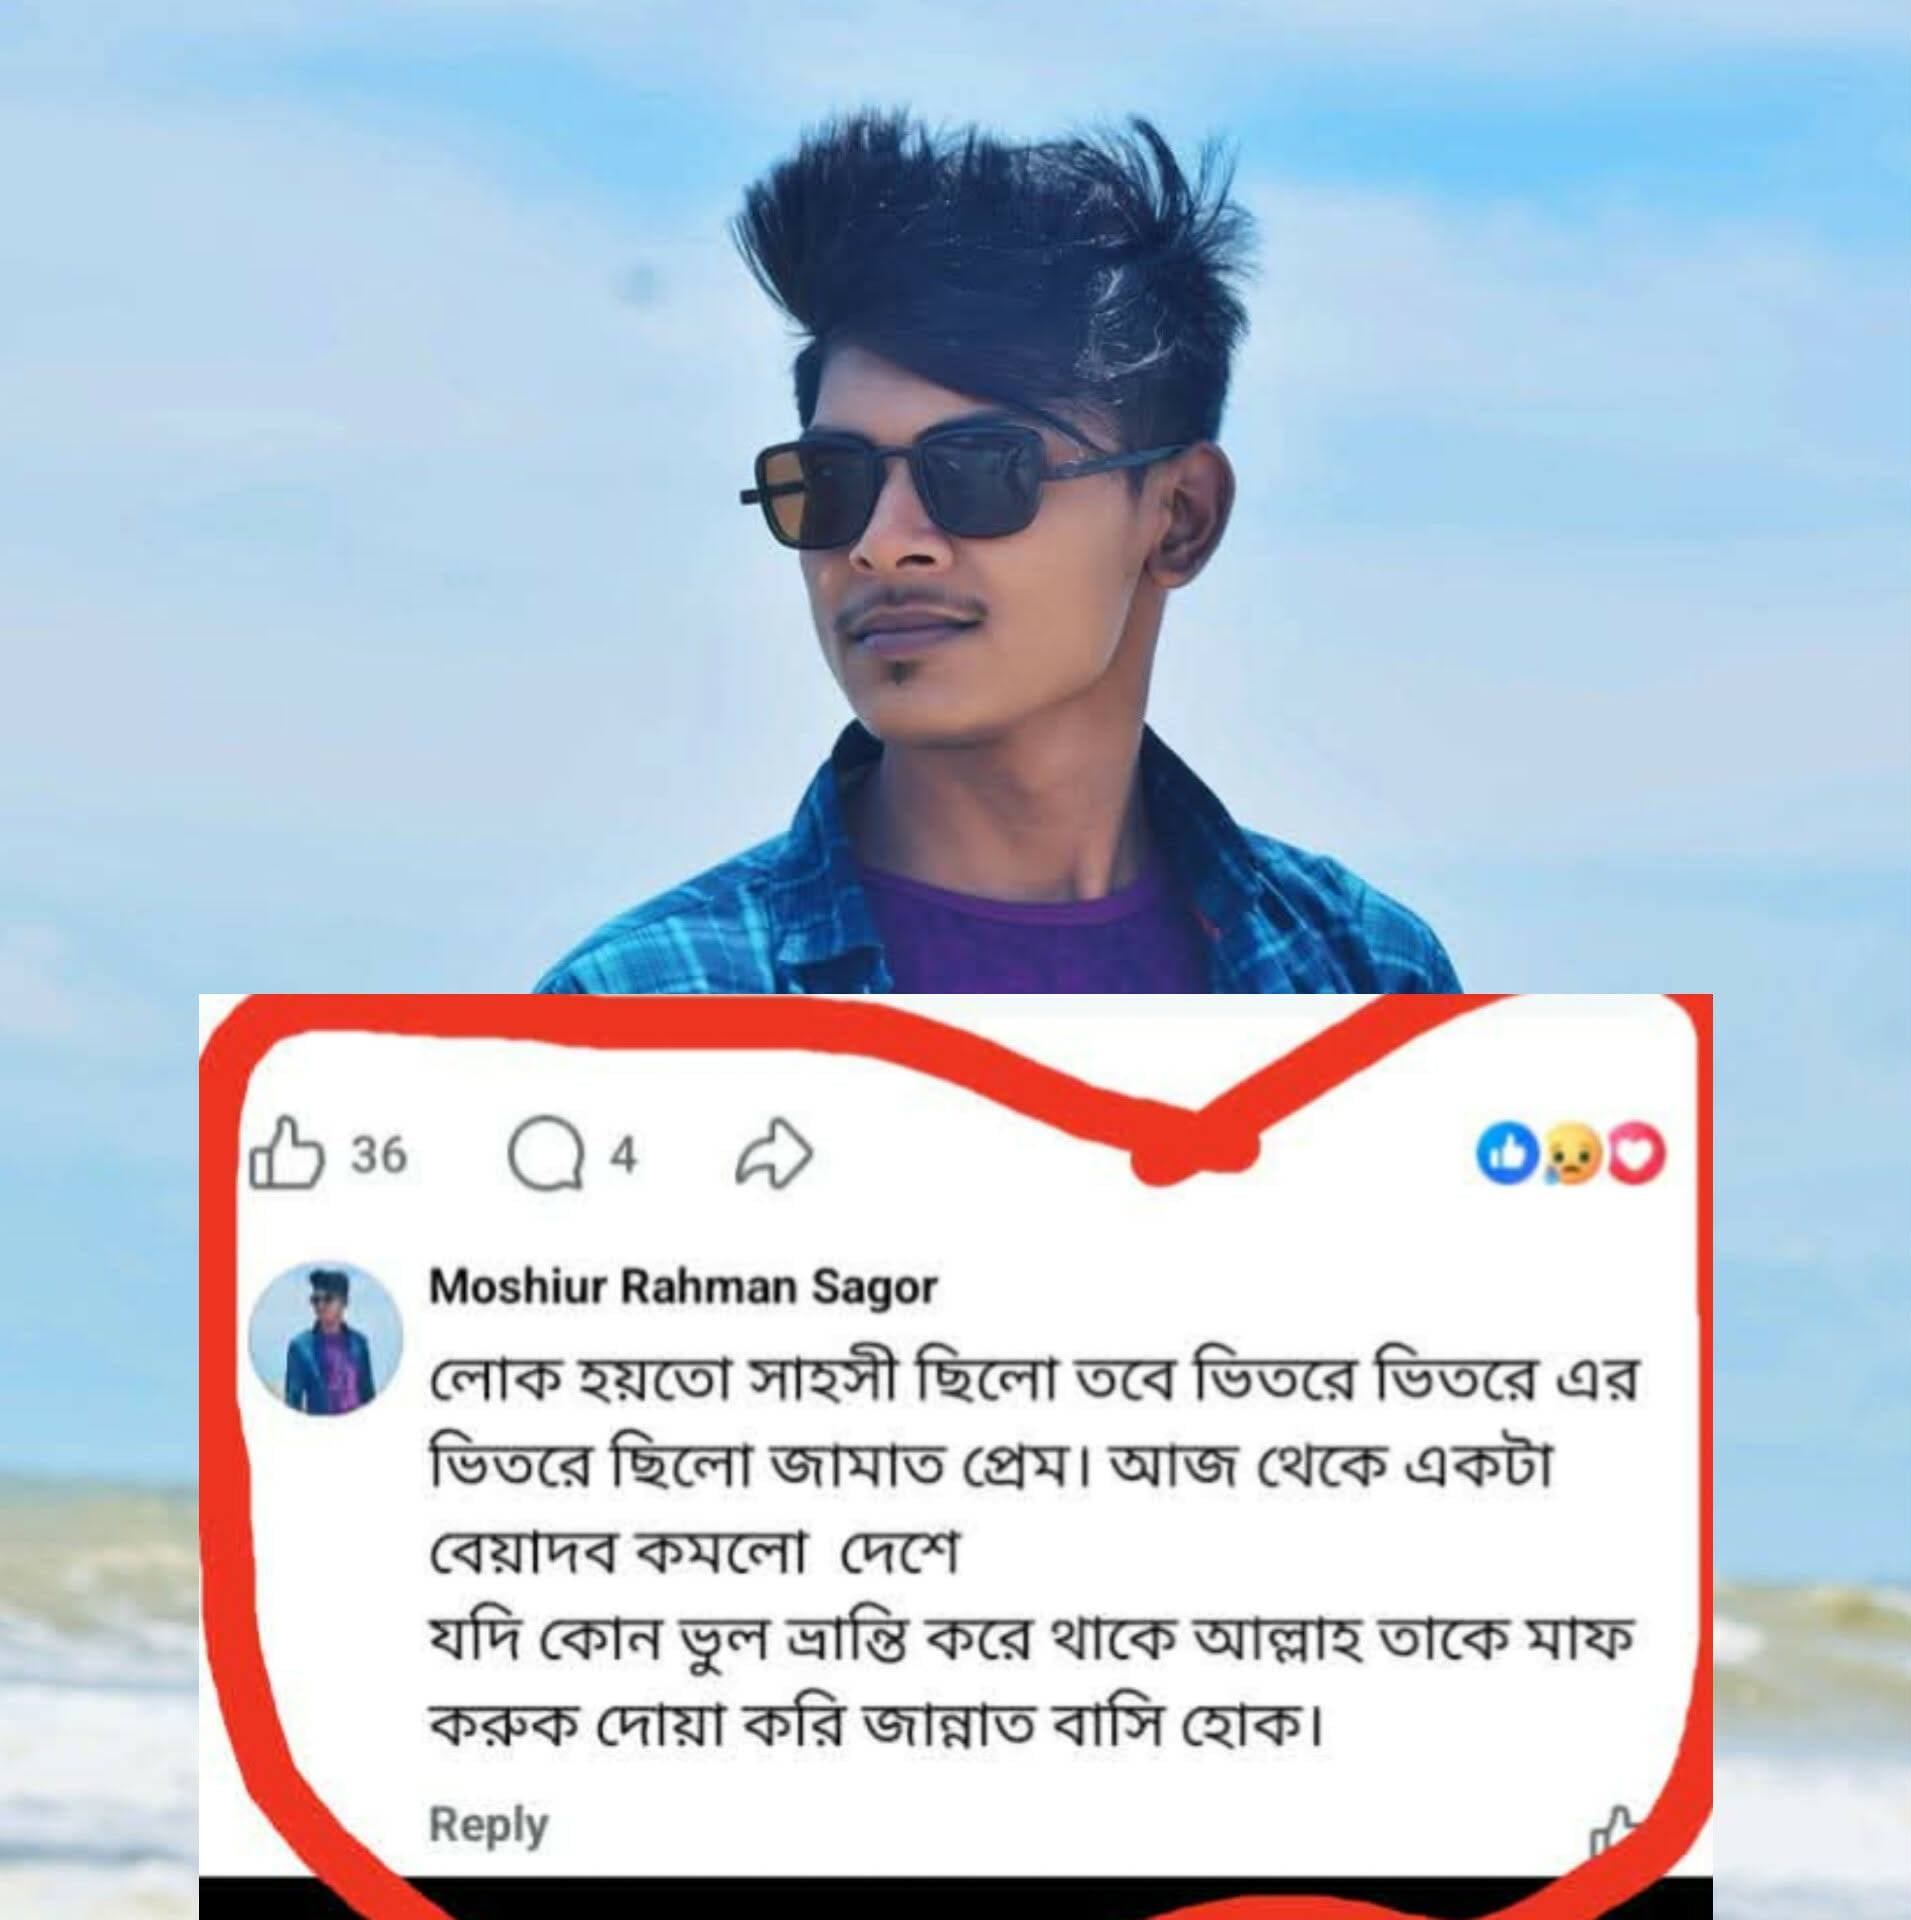The height and width of the screenshot is (1920, 1911).
Task: View the 4 comments count
Action: pos(624,1156)
